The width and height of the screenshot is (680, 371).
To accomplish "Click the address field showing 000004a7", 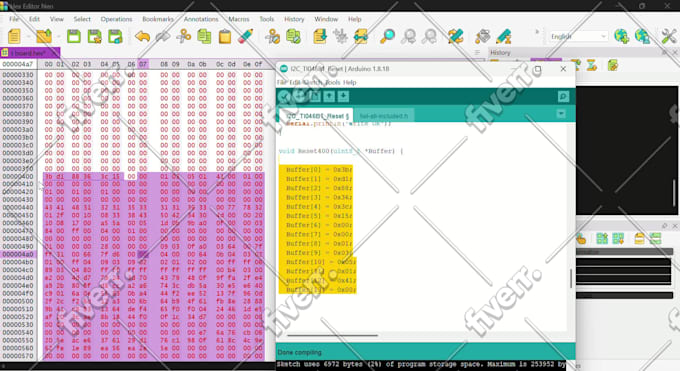I will (18, 64).
